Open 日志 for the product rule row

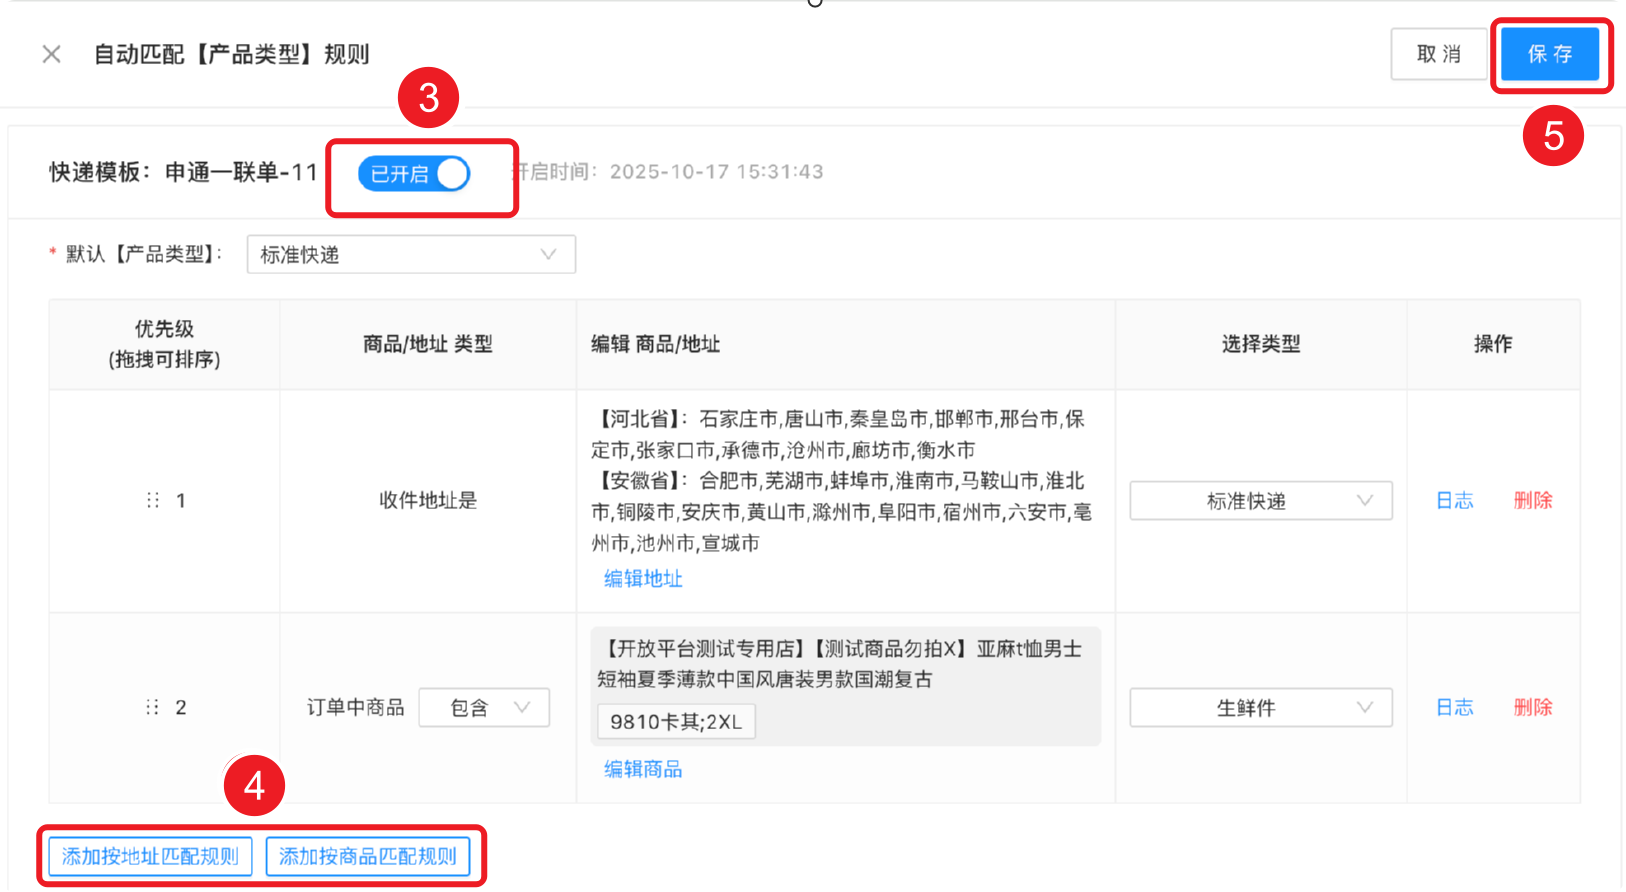coord(1454,708)
